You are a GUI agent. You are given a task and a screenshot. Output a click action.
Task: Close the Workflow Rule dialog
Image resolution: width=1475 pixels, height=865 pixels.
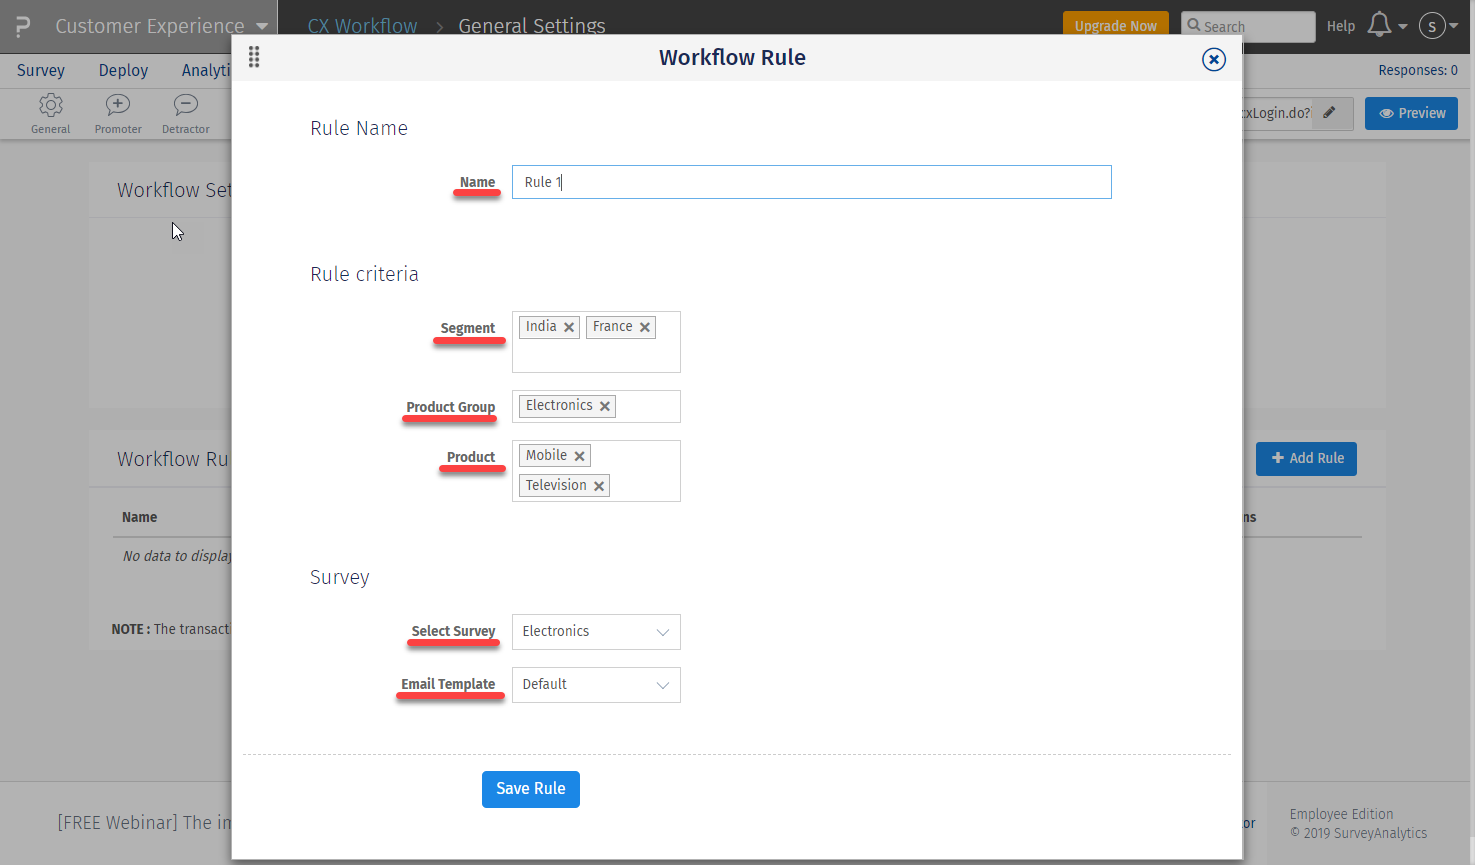click(1213, 60)
